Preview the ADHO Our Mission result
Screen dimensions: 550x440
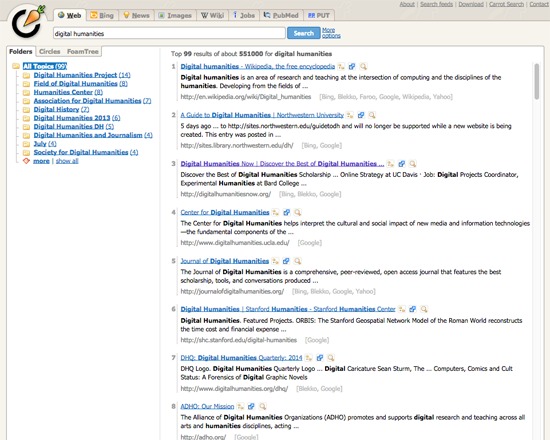pos(263,406)
